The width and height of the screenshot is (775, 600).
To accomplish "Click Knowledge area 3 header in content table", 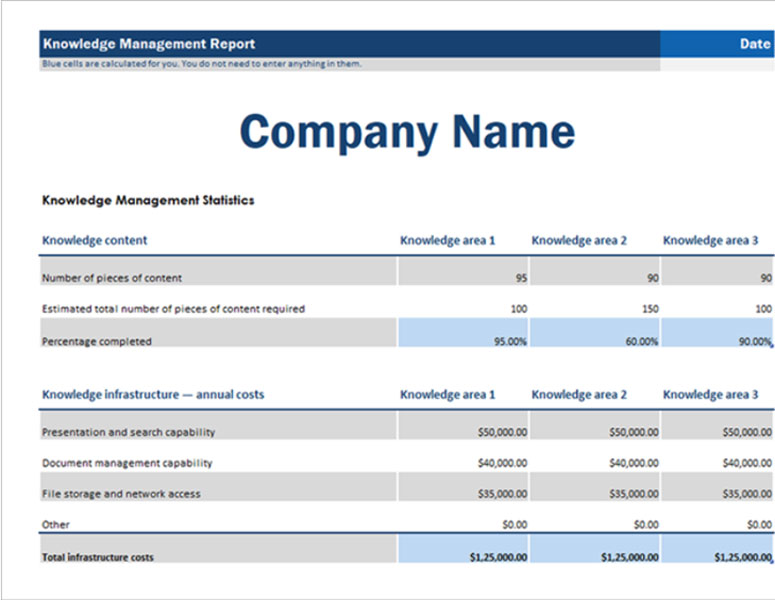I will tap(710, 240).
